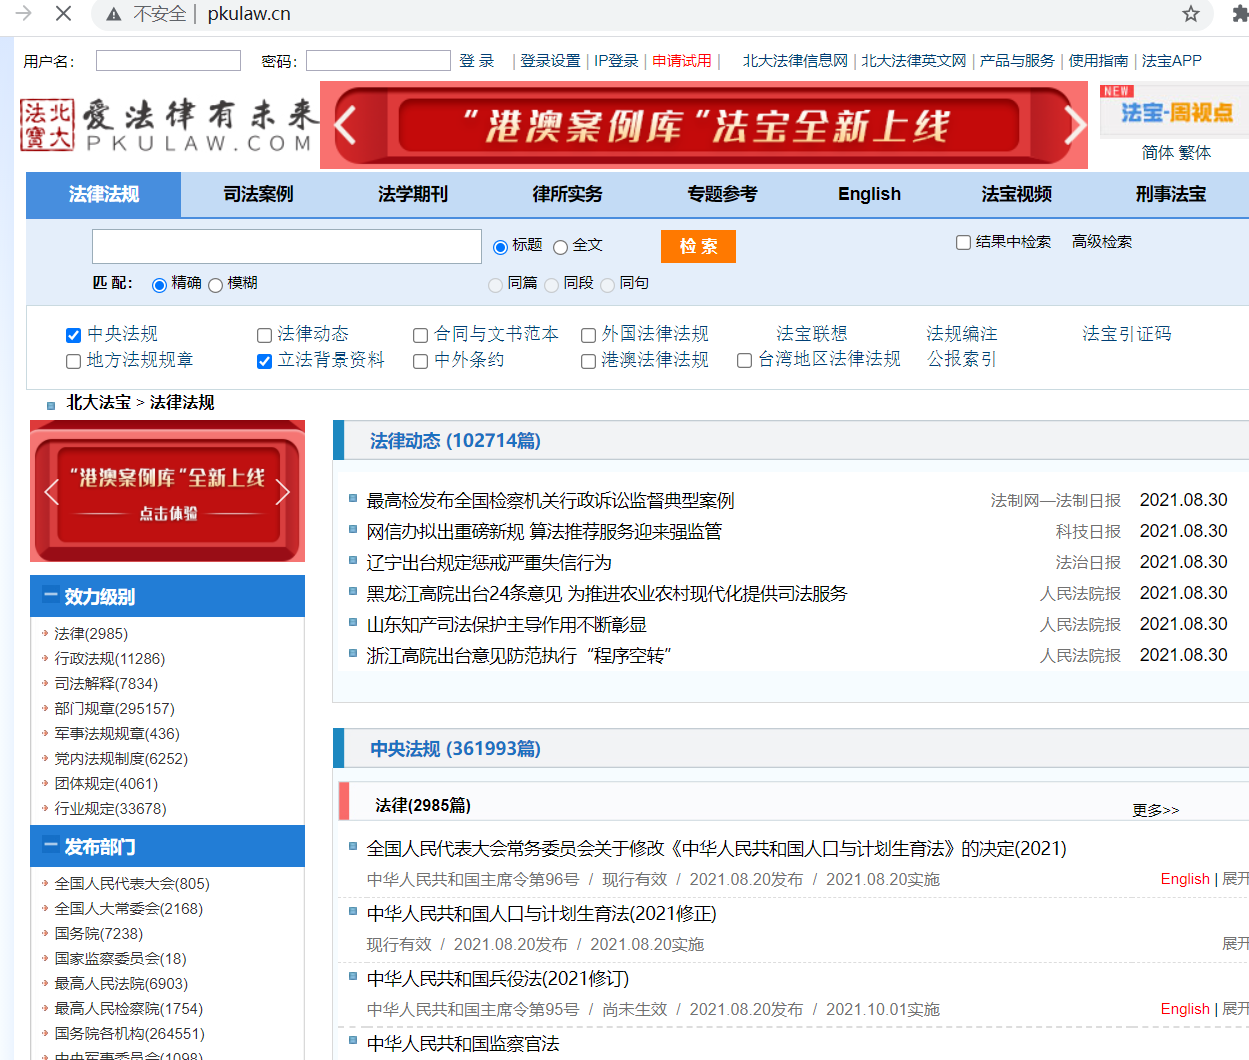Click the main search keyword box

287,246
